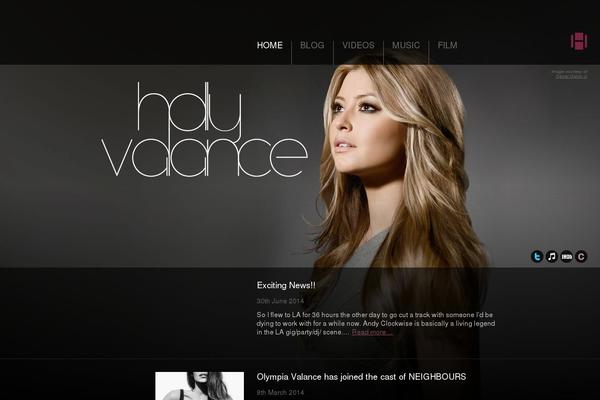This screenshot has width=600, height=400.
Task: Open the IMDb social icon
Action: (x=566, y=256)
